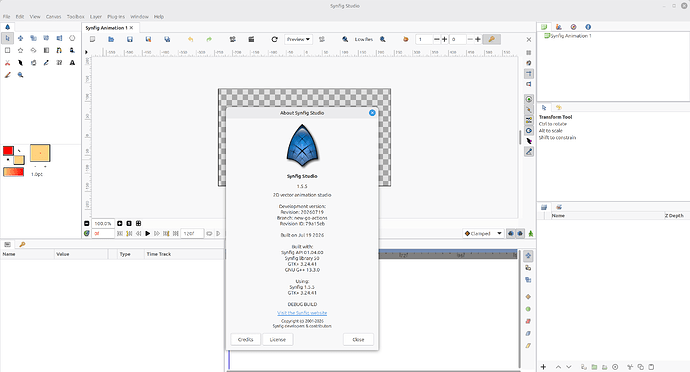Open the Plug-Ins menu
This screenshot has width=690, height=372.
pyautogui.click(x=116, y=17)
